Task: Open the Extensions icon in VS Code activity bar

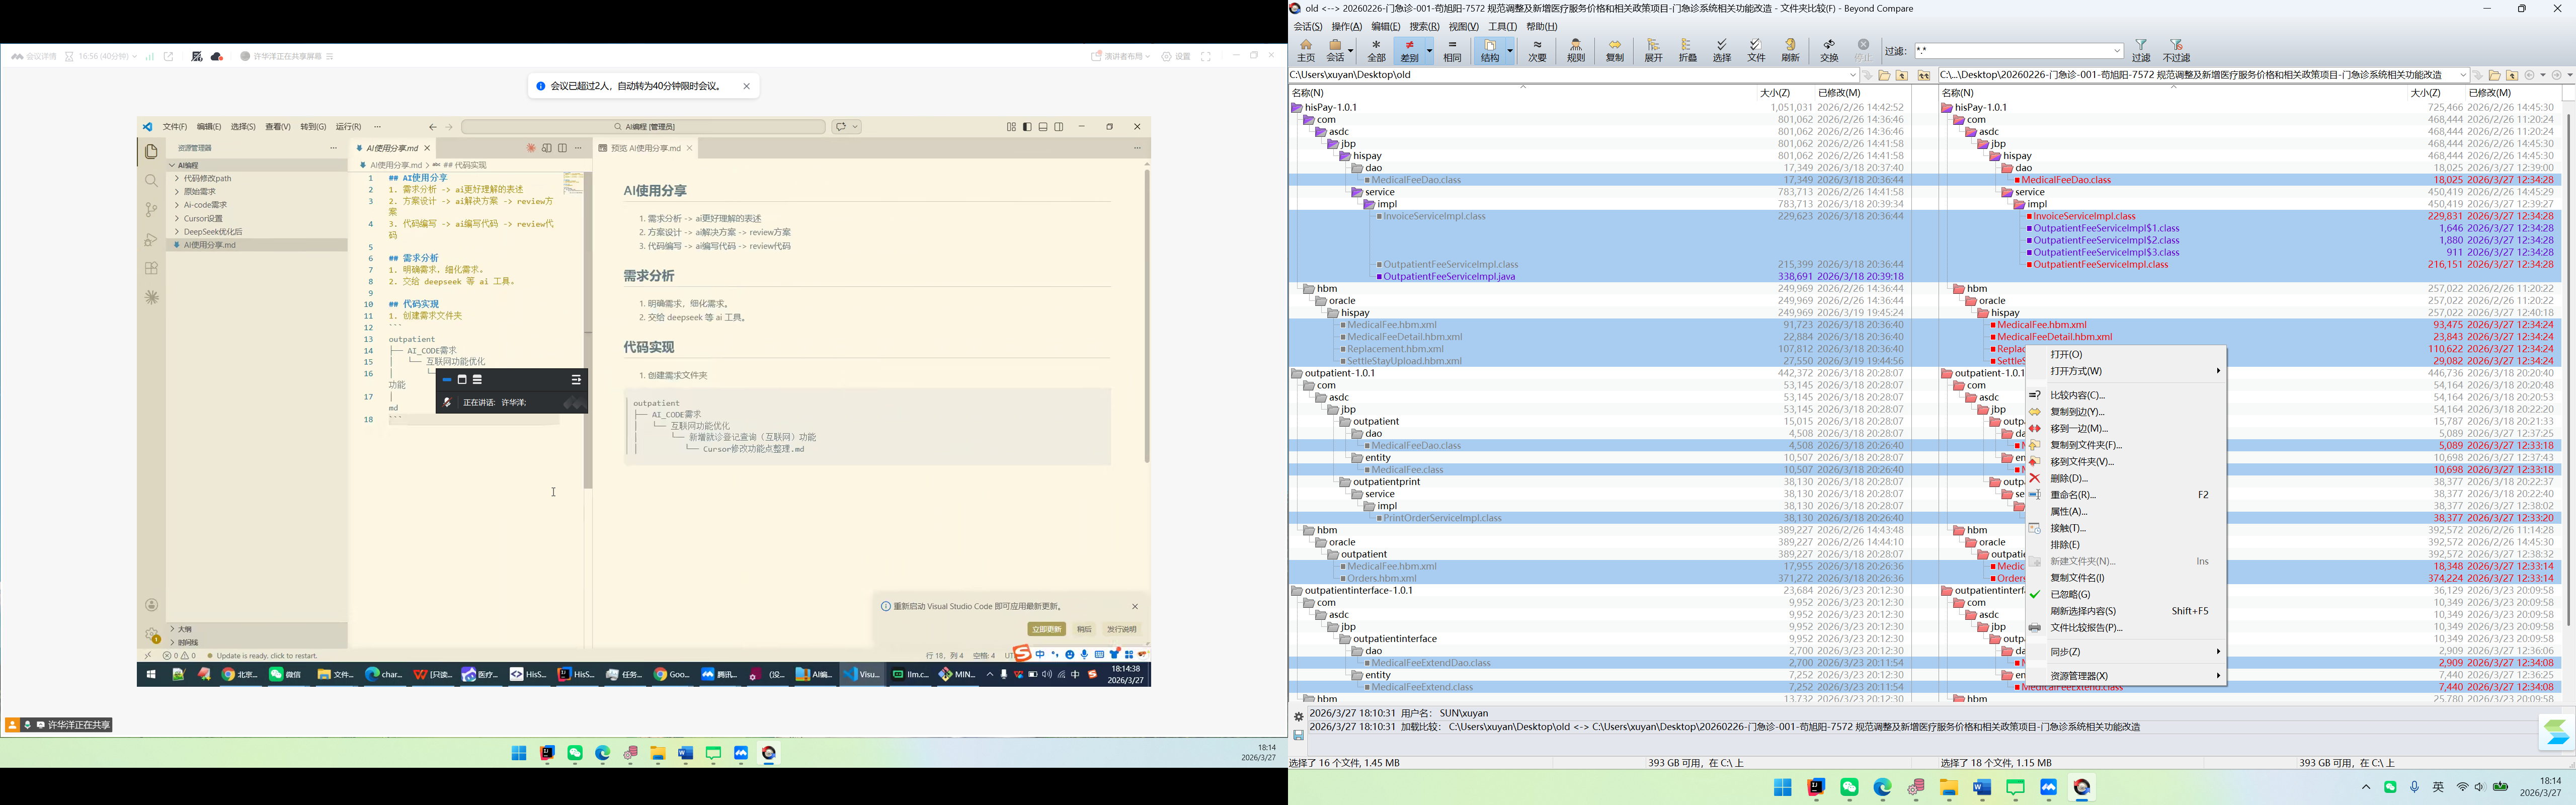Action: (x=151, y=268)
